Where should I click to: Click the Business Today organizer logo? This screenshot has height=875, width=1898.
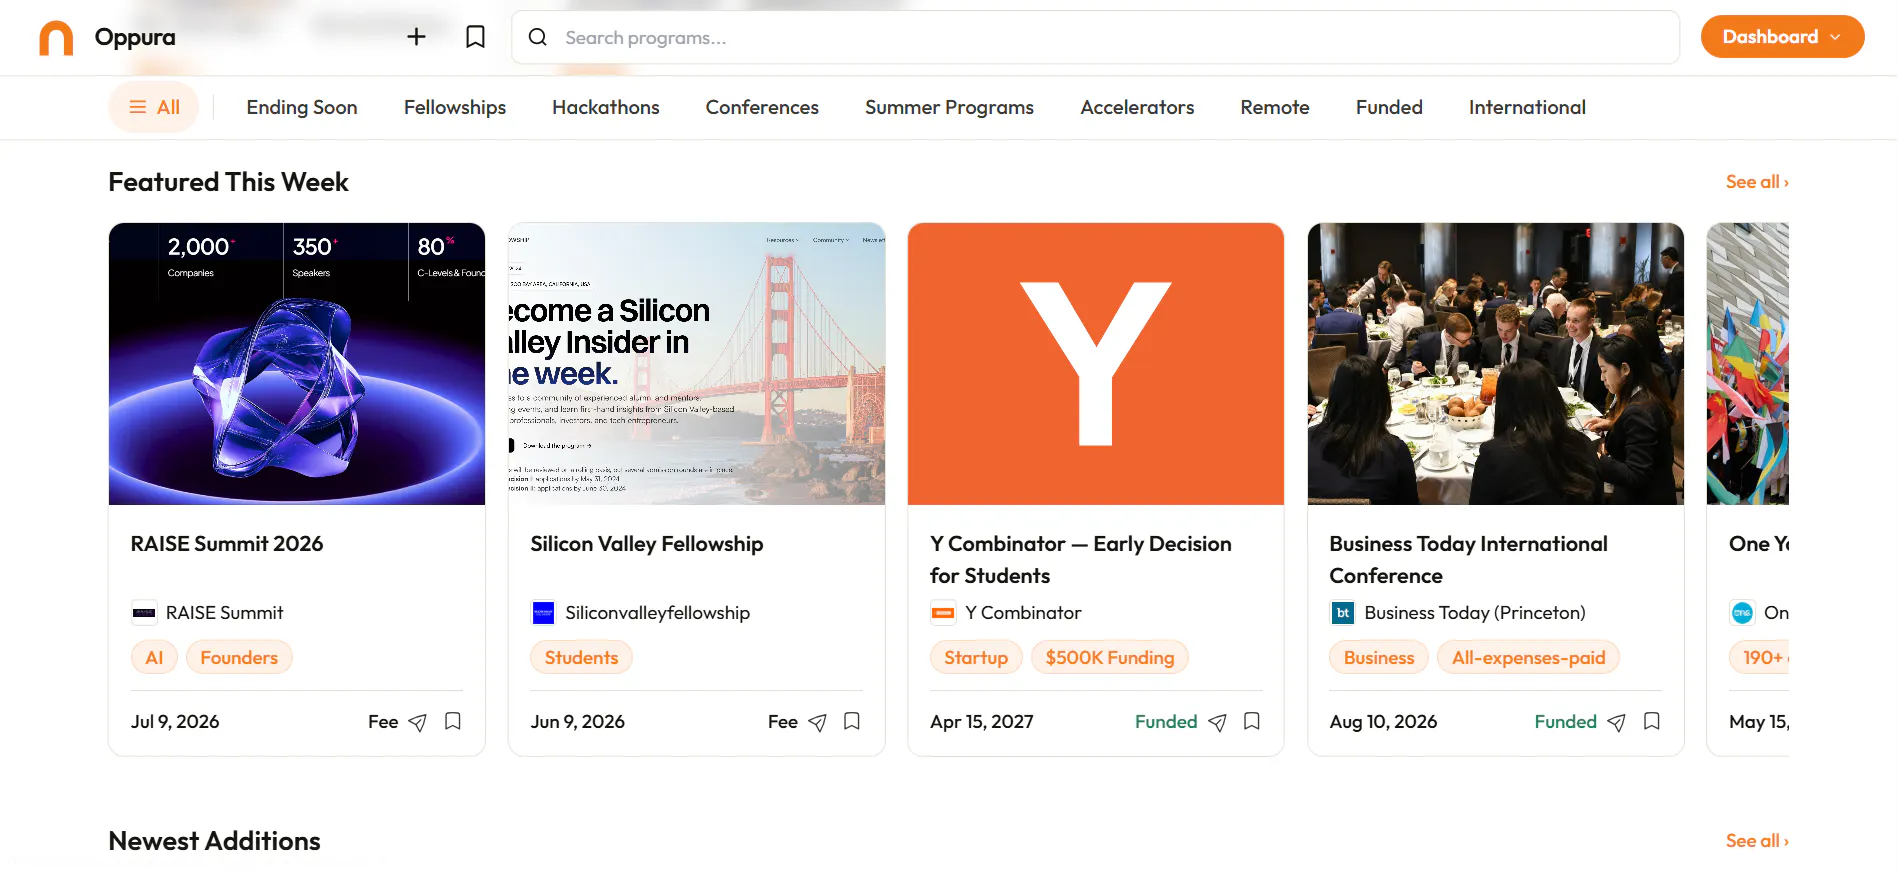pos(1343,613)
